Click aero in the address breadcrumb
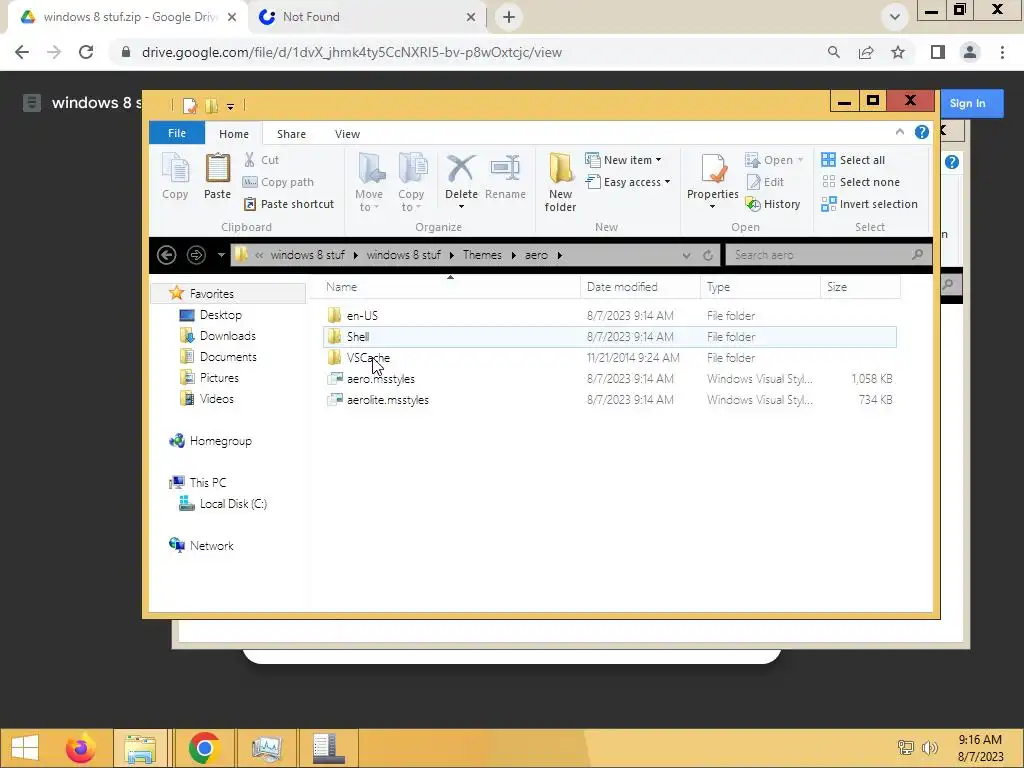This screenshot has height=768, width=1024. (536, 255)
